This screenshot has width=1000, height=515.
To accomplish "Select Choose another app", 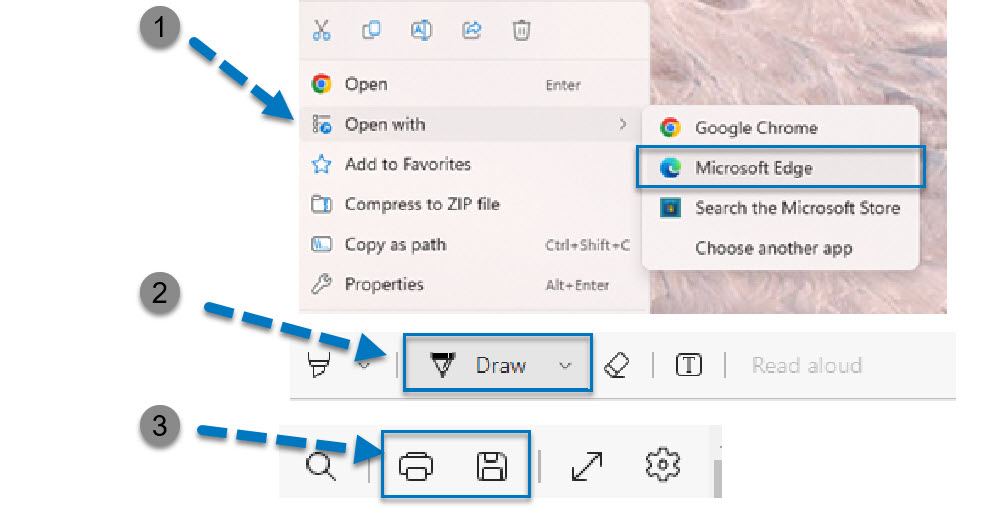I will [x=781, y=248].
